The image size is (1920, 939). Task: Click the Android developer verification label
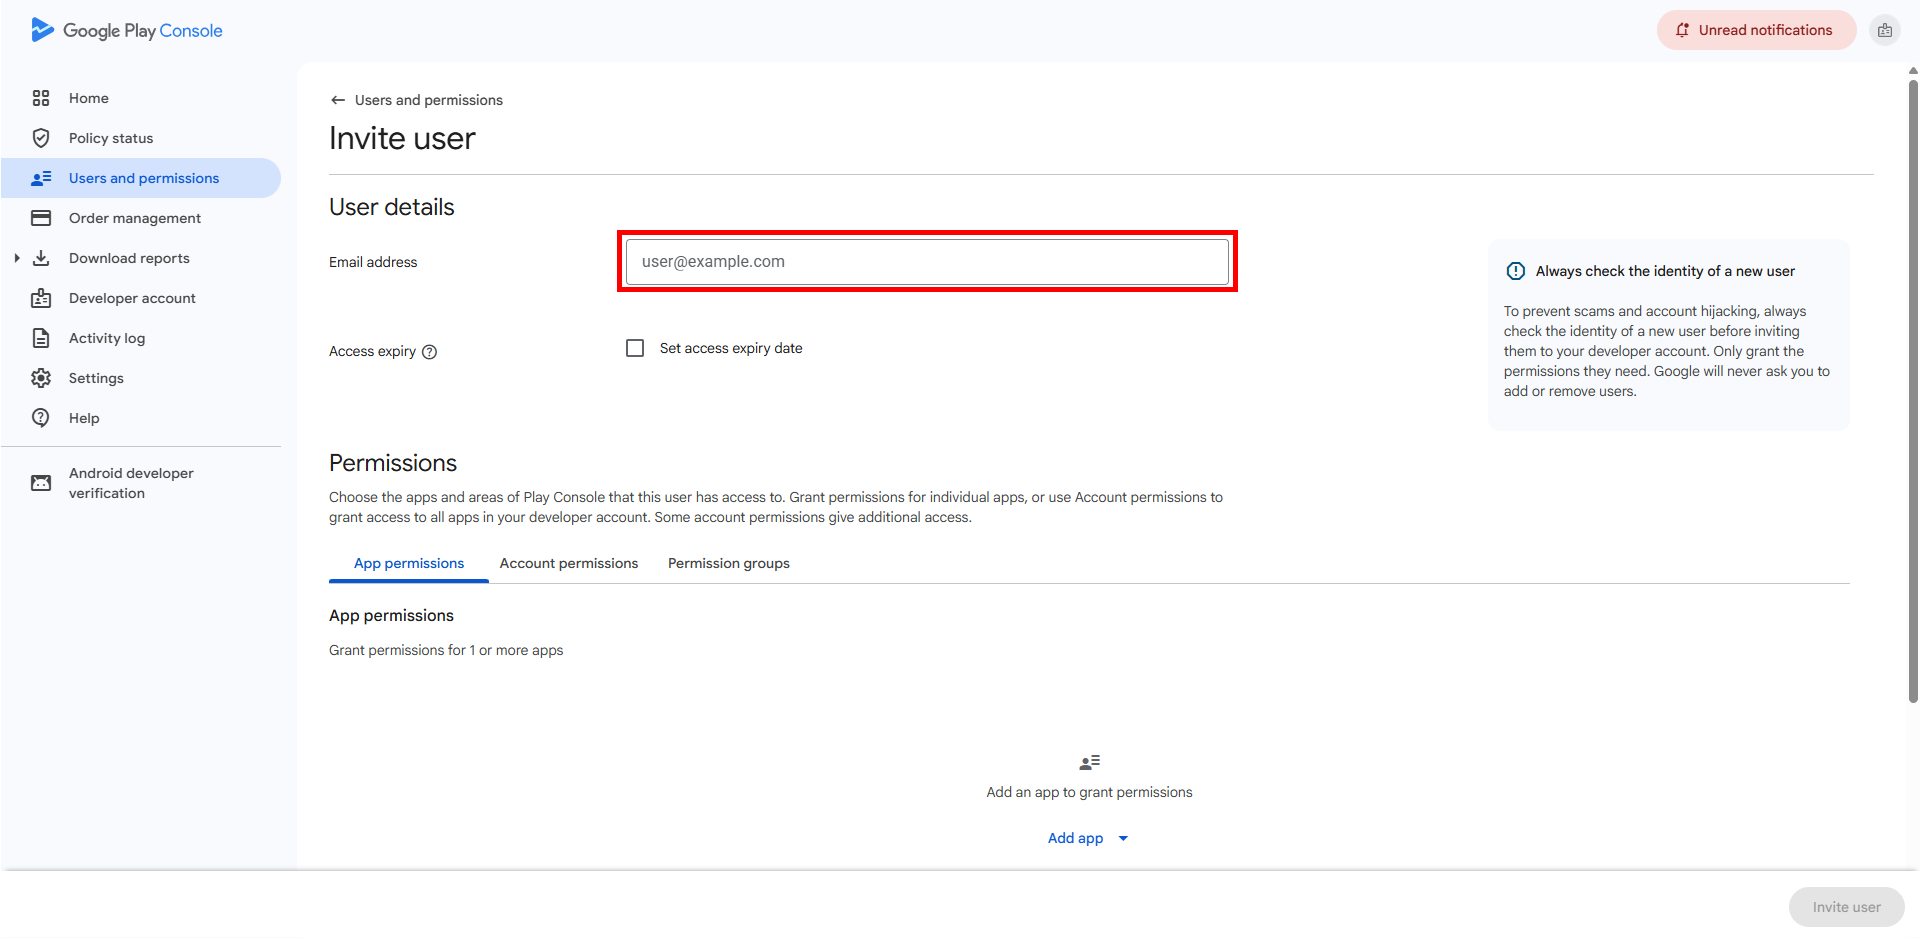(x=131, y=483)
